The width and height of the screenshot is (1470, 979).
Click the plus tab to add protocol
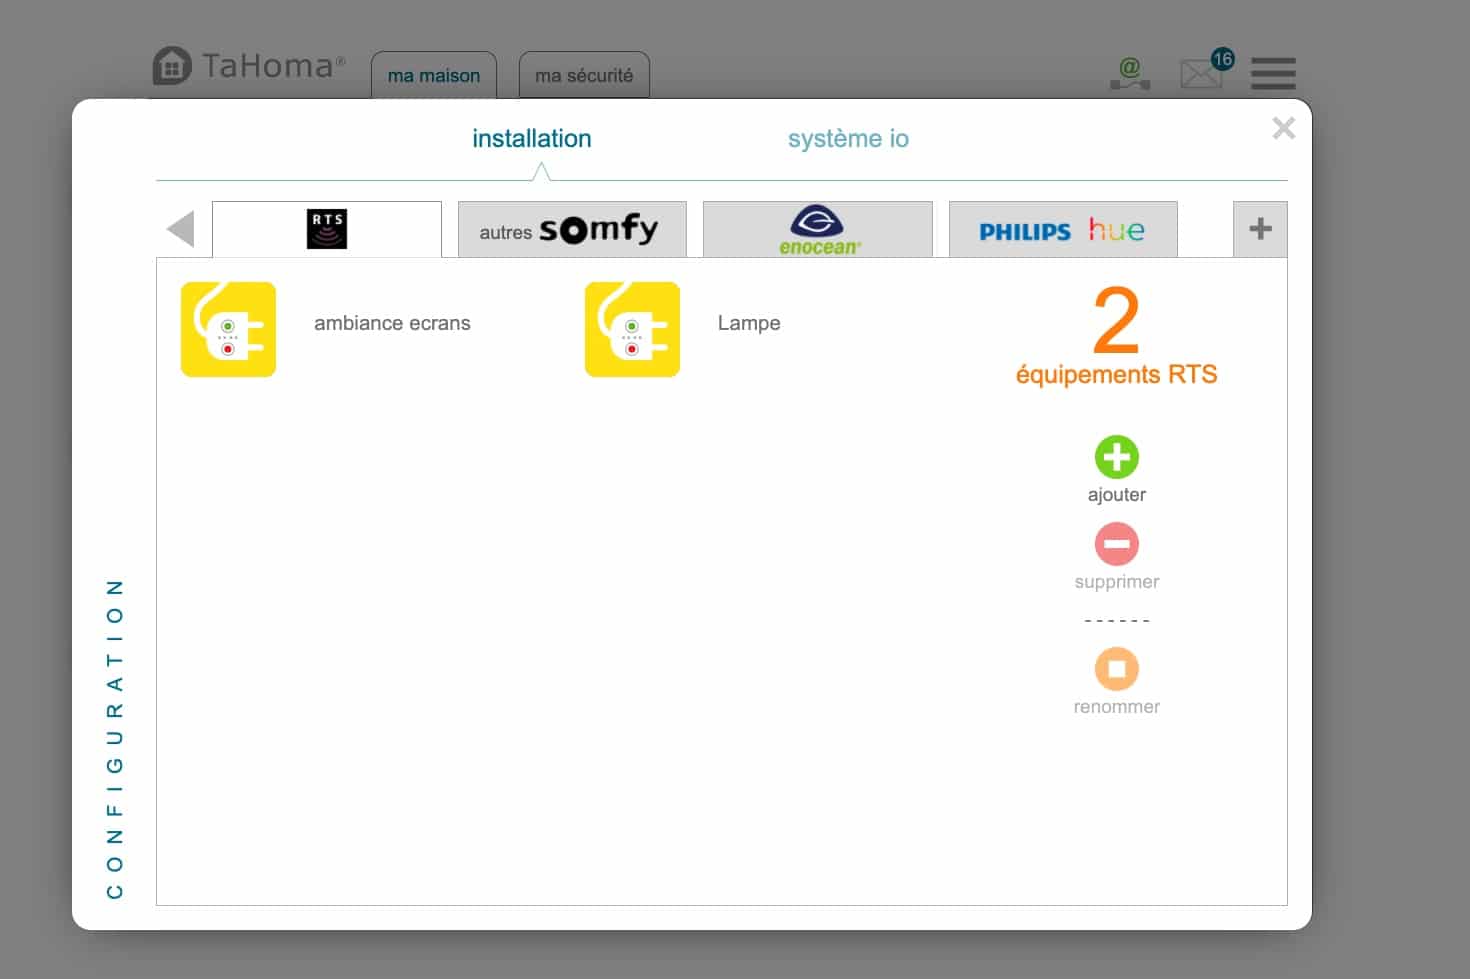[1260, 229]
